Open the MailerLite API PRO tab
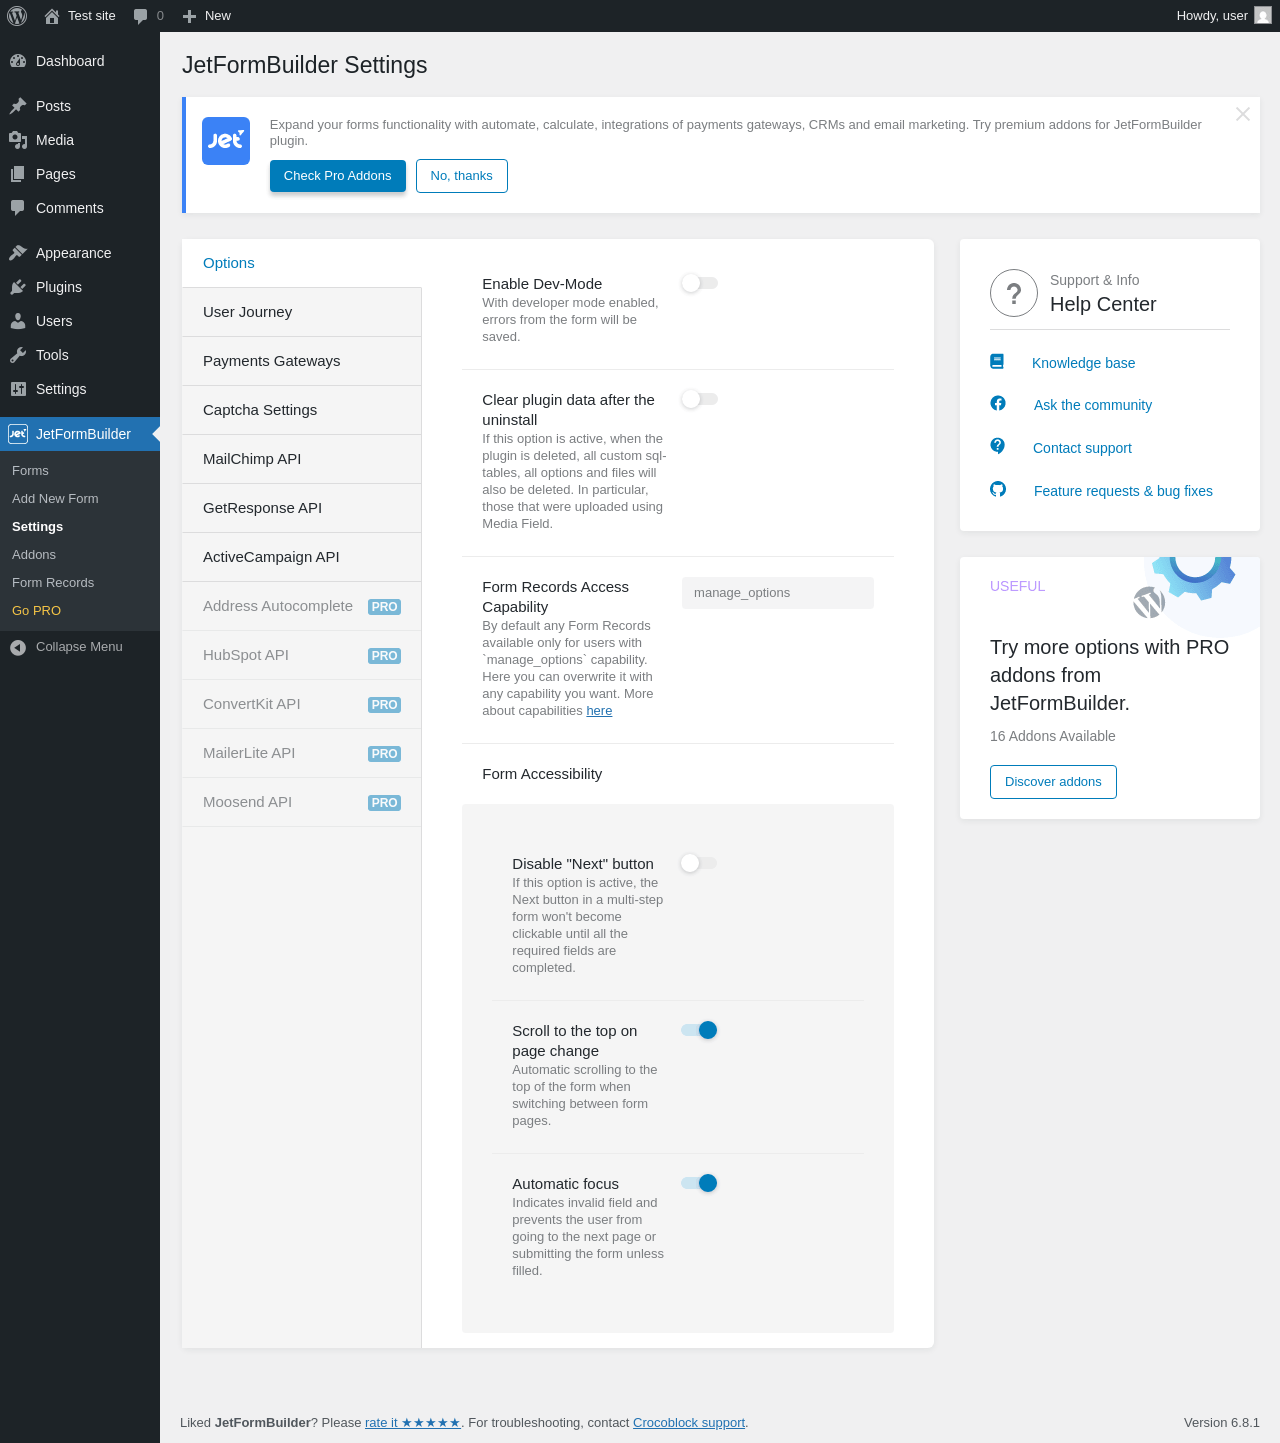This screenshot has height=1443, width=1280. point(301,753)
